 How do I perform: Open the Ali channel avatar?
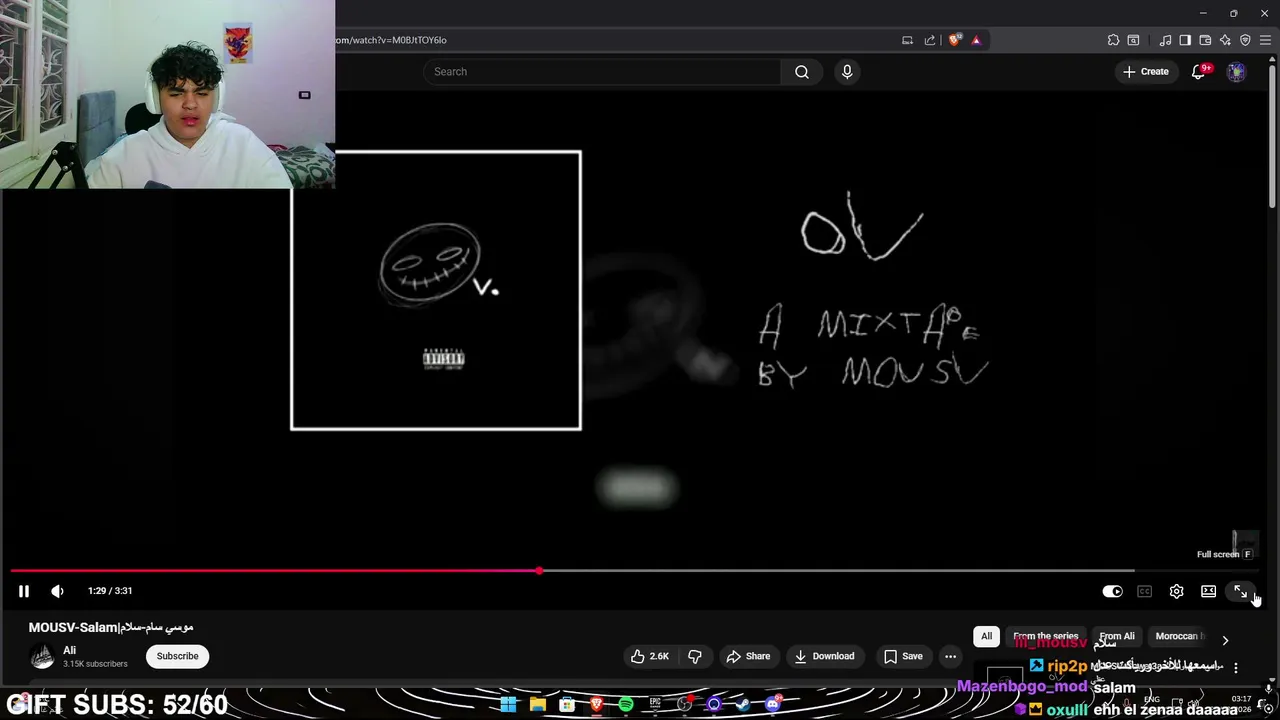click(42, 656)
